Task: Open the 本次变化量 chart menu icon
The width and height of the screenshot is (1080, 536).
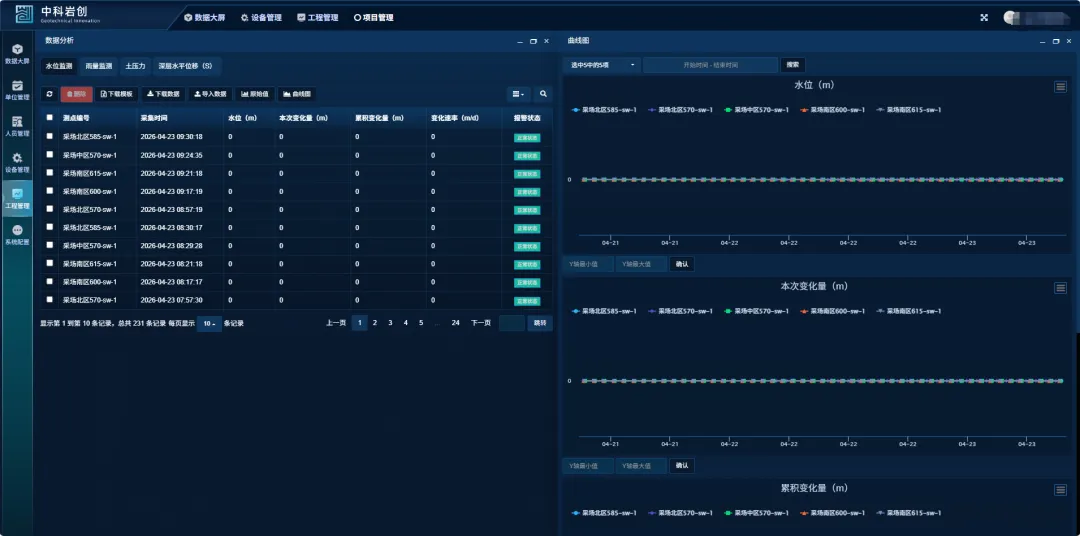Action: (x=1060, y=288)
